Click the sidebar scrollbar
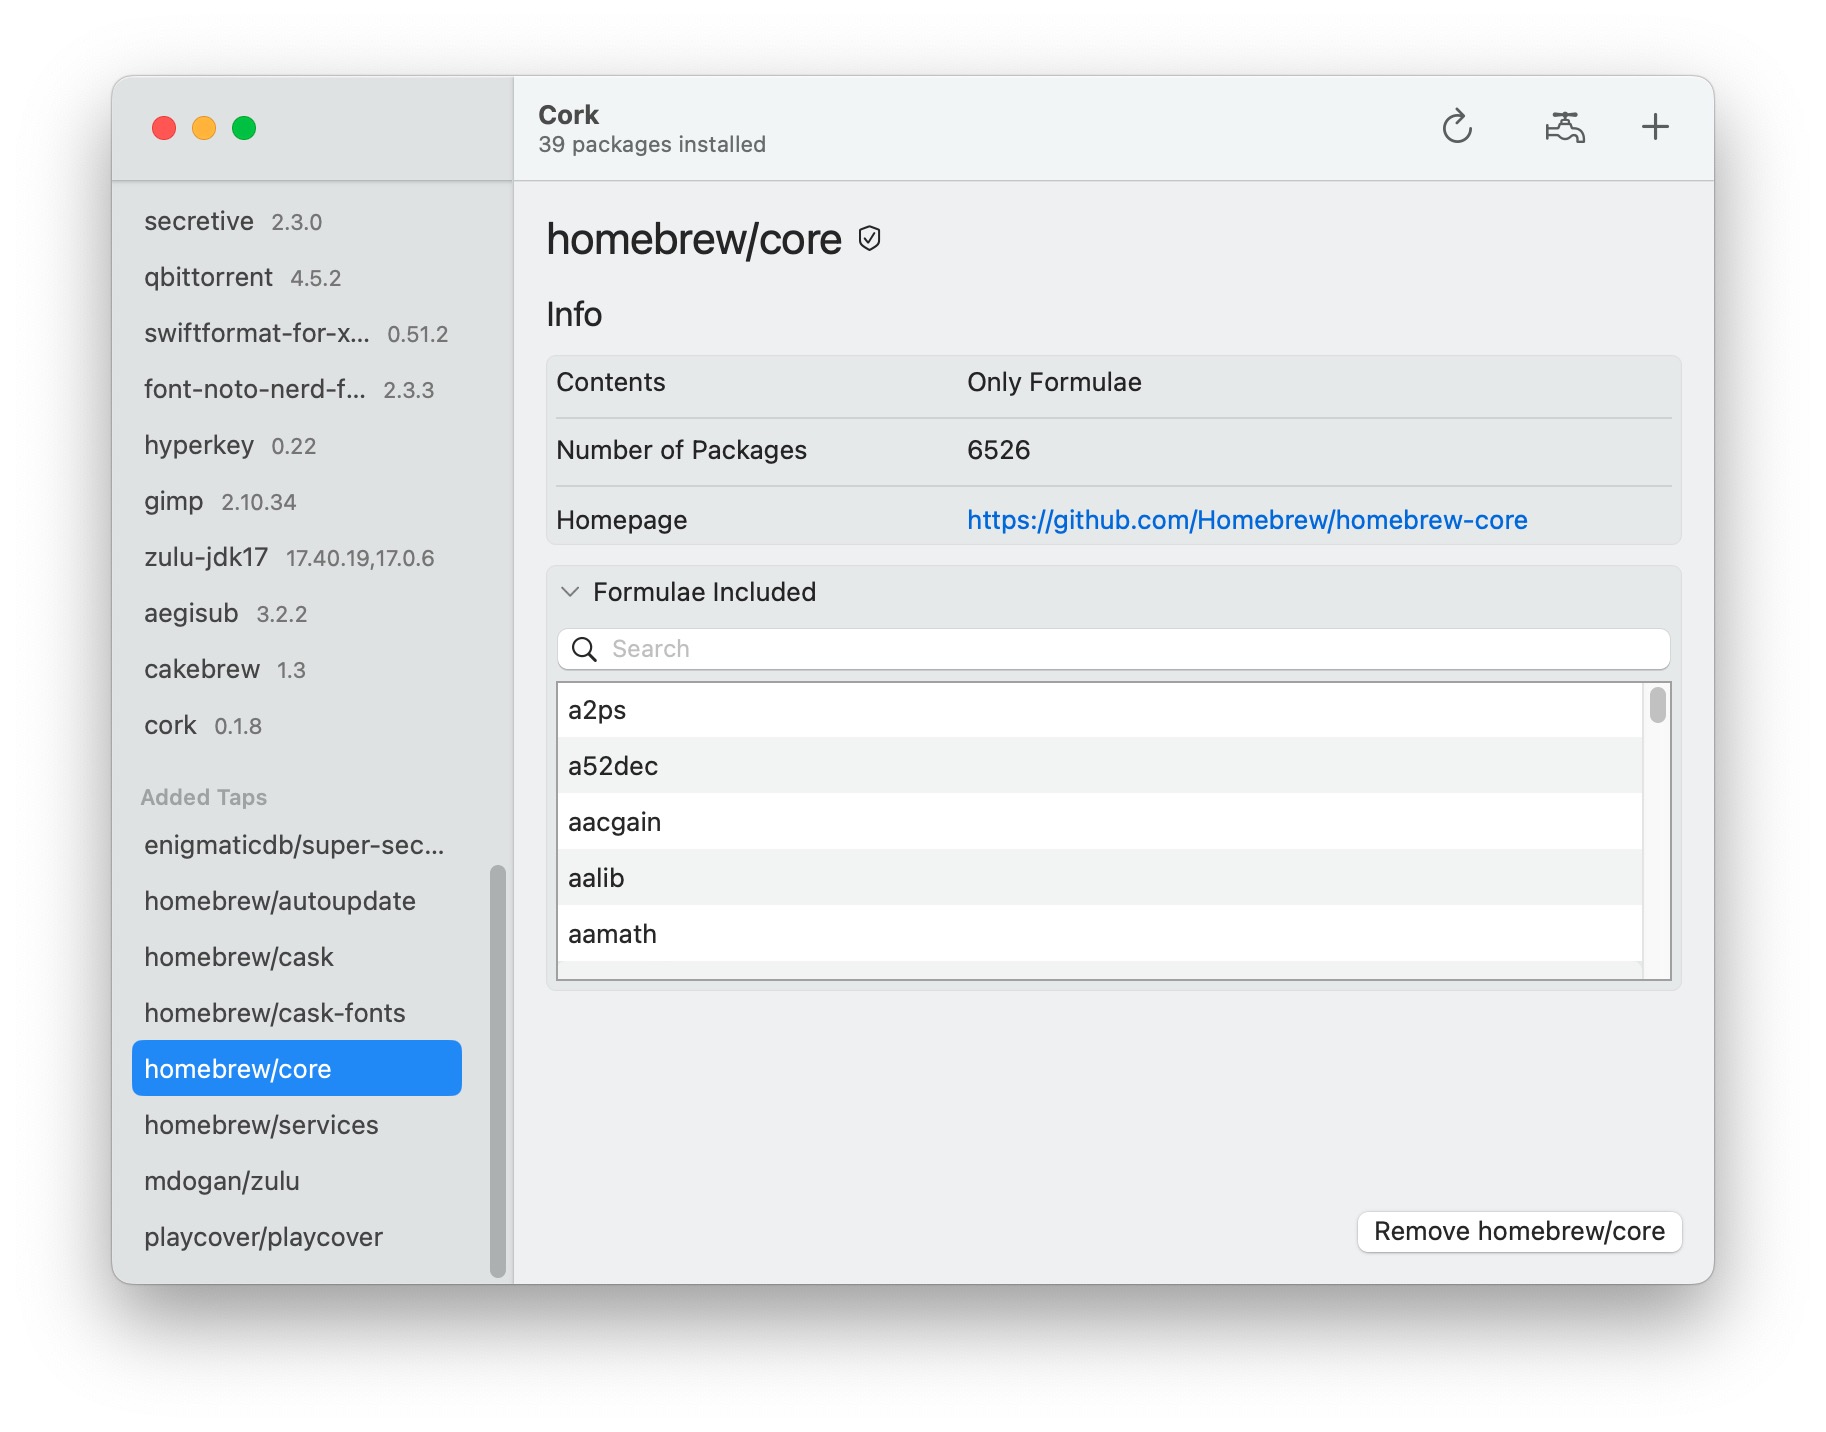Screen dimensions: 1826x1432 click(498, 1071)
